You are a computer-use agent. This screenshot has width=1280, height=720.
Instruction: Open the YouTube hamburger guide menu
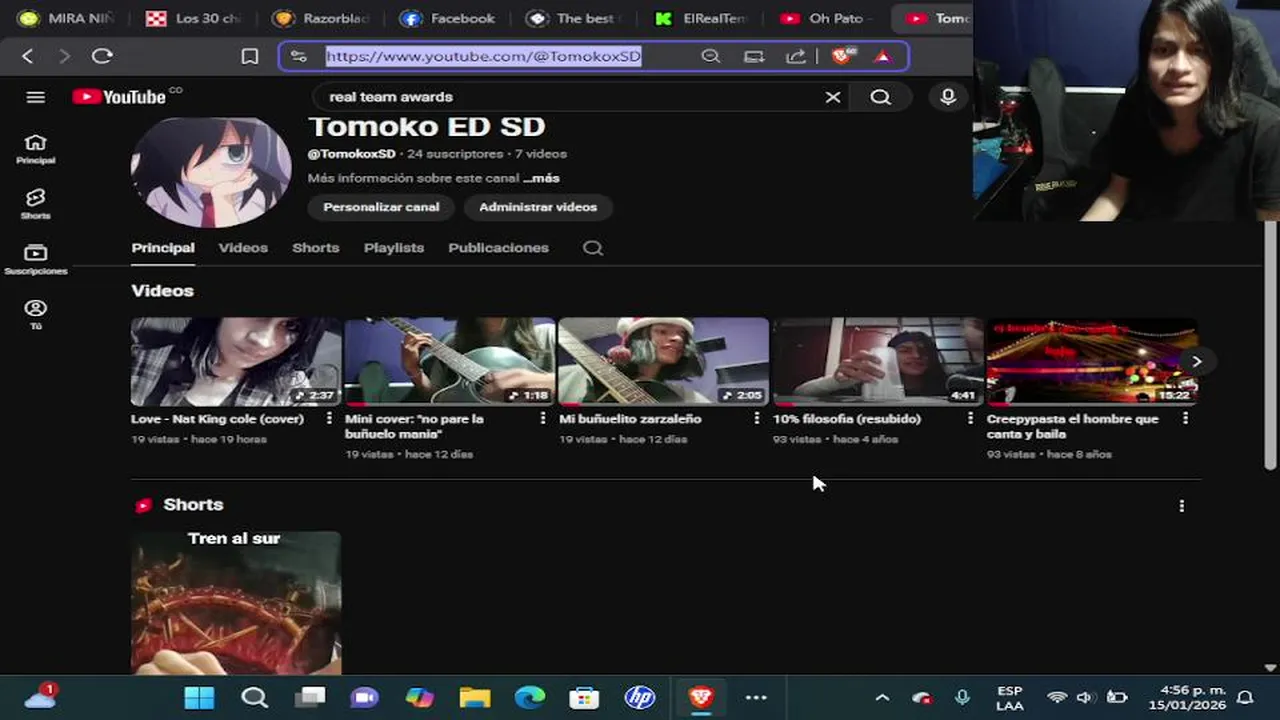36,97
